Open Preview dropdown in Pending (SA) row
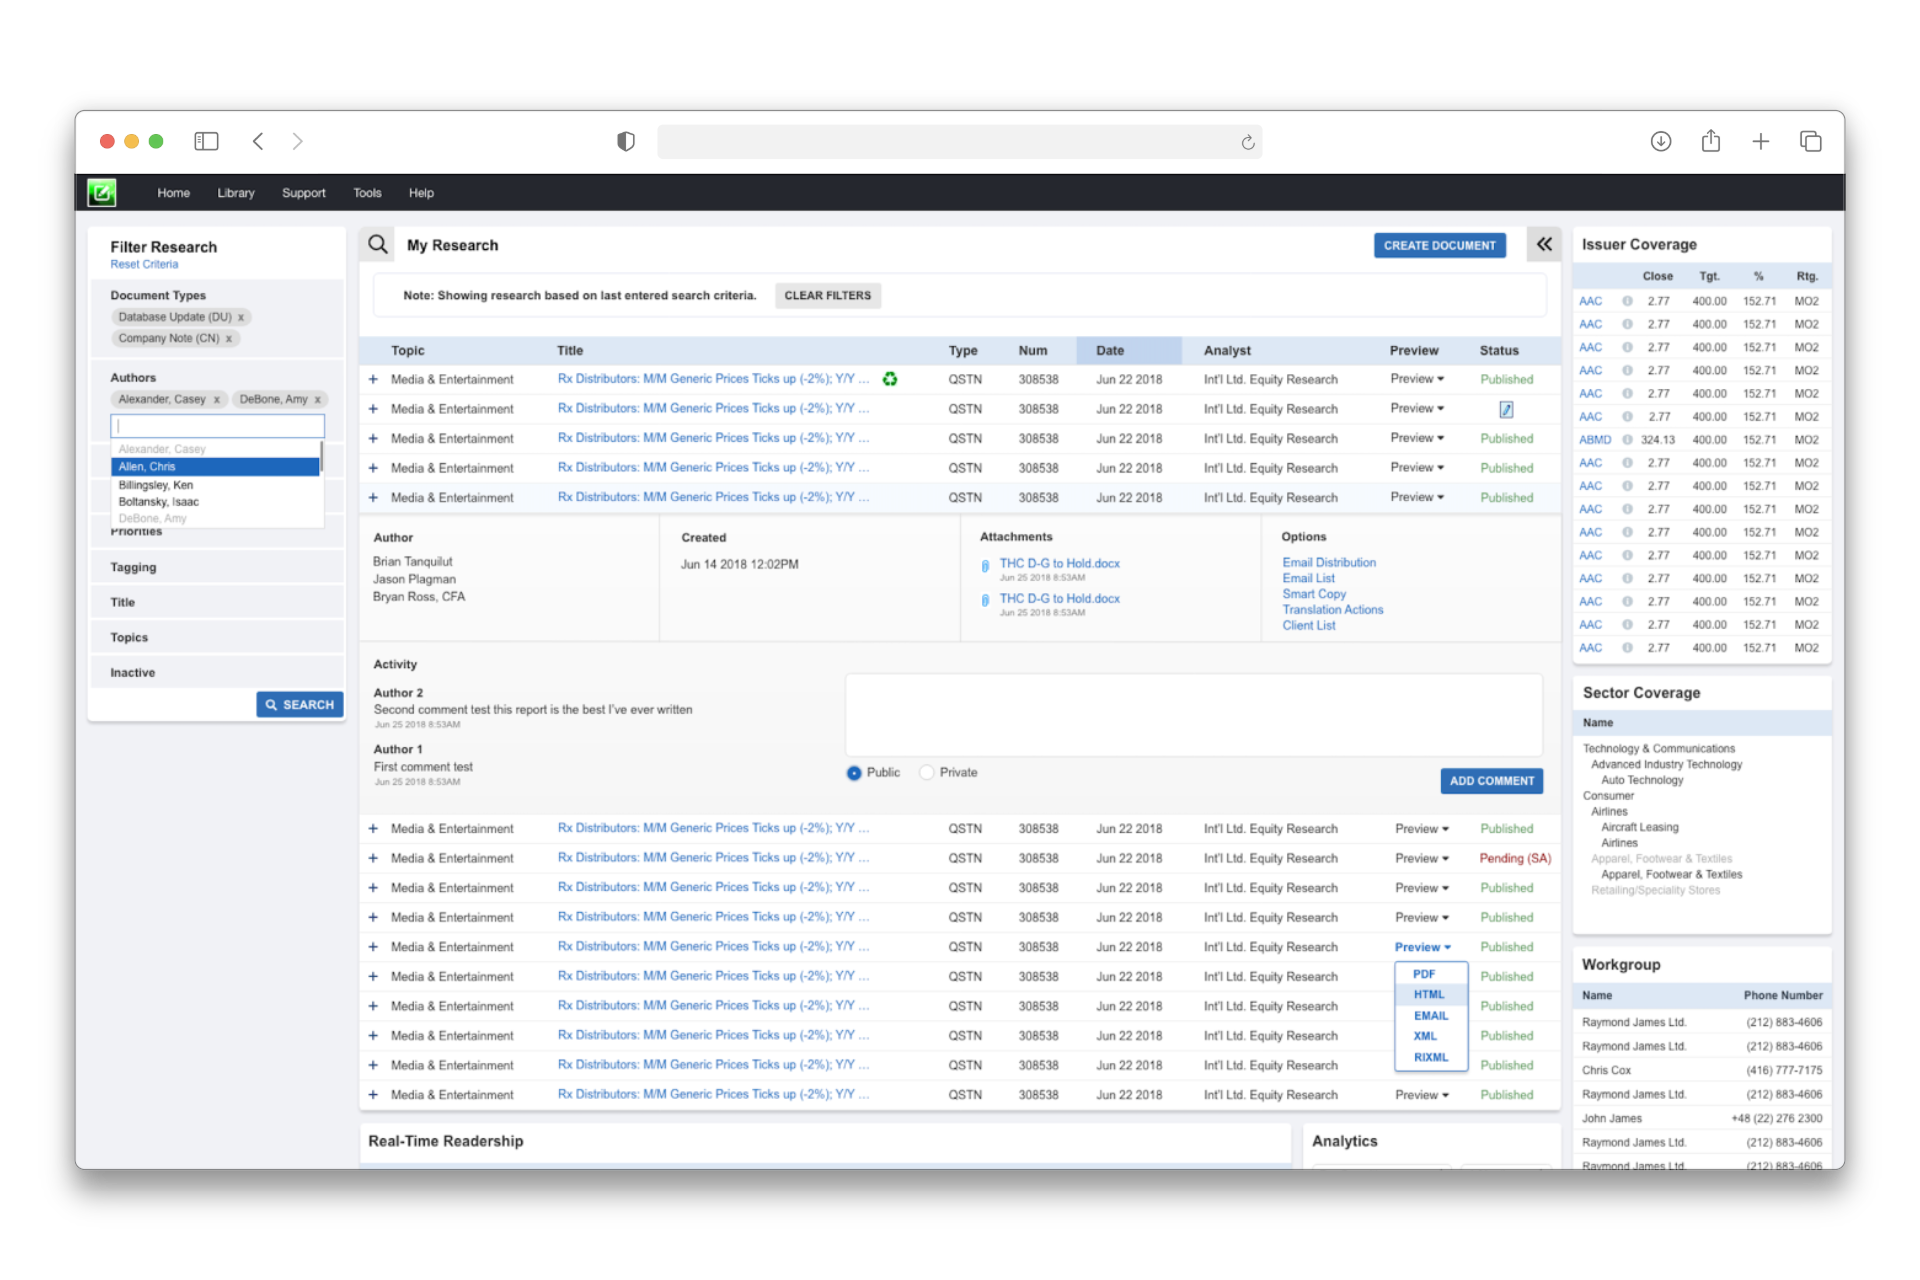Viewport: 1920px width, 1280px height. click(1421, 859)
